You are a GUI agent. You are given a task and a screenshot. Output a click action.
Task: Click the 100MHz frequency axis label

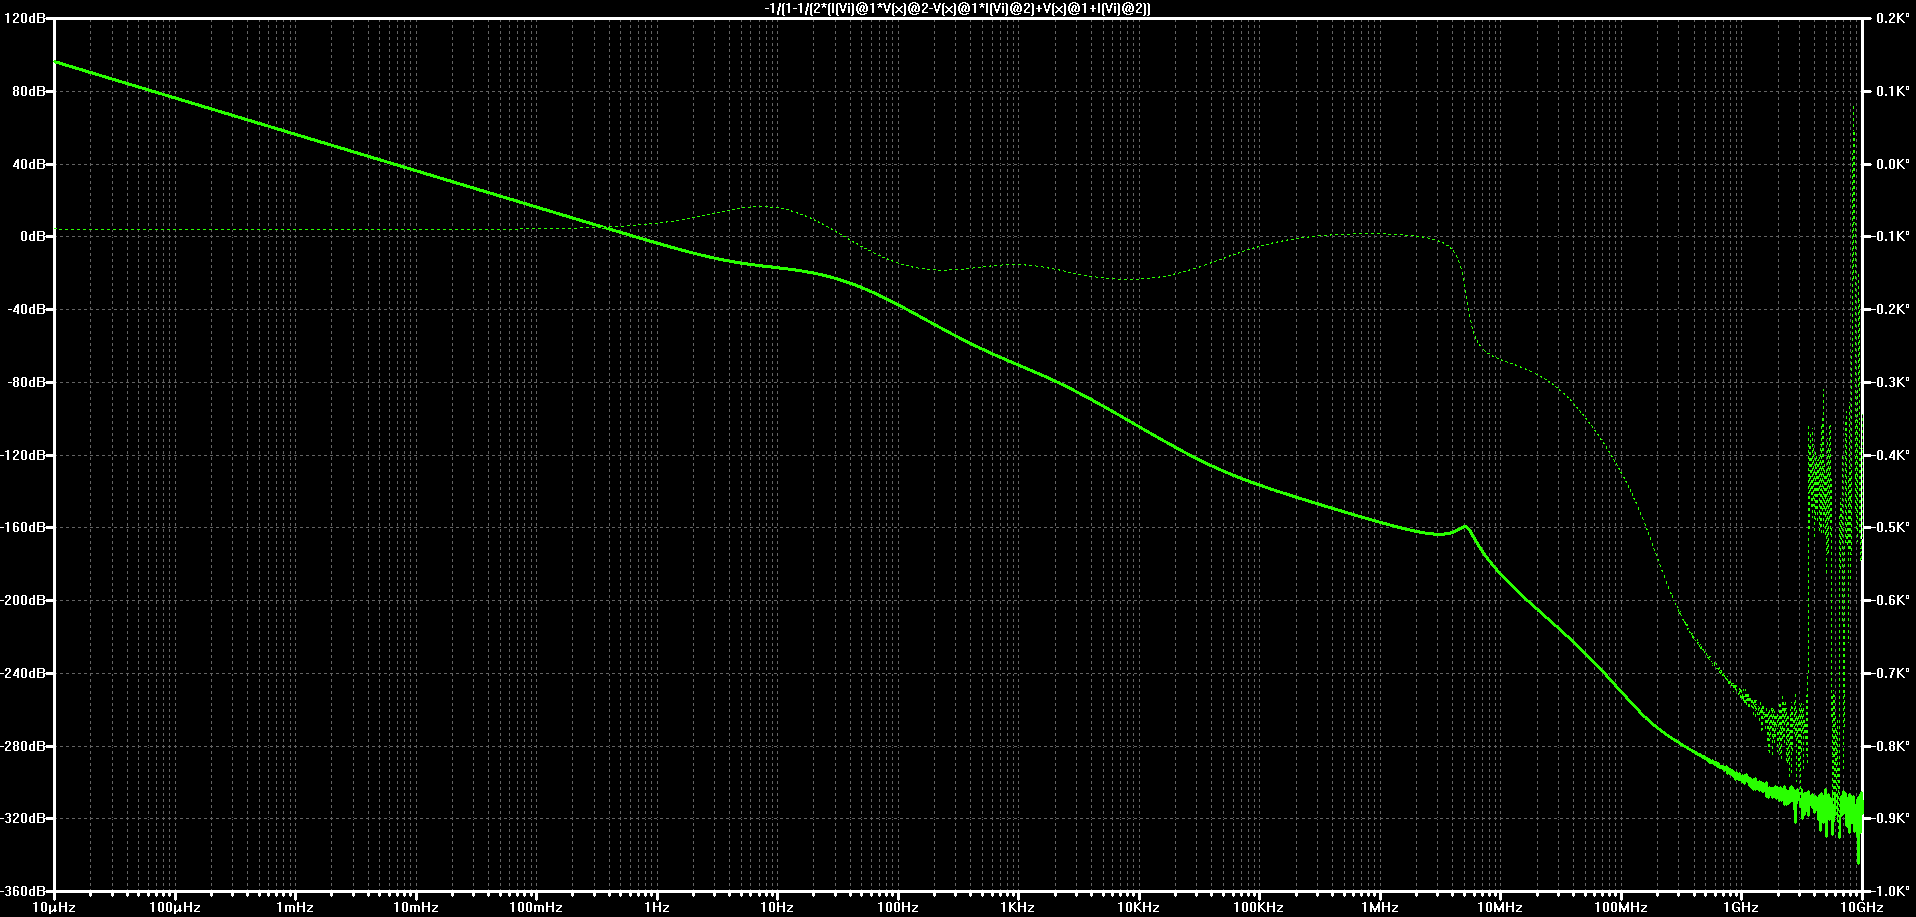1620,908
